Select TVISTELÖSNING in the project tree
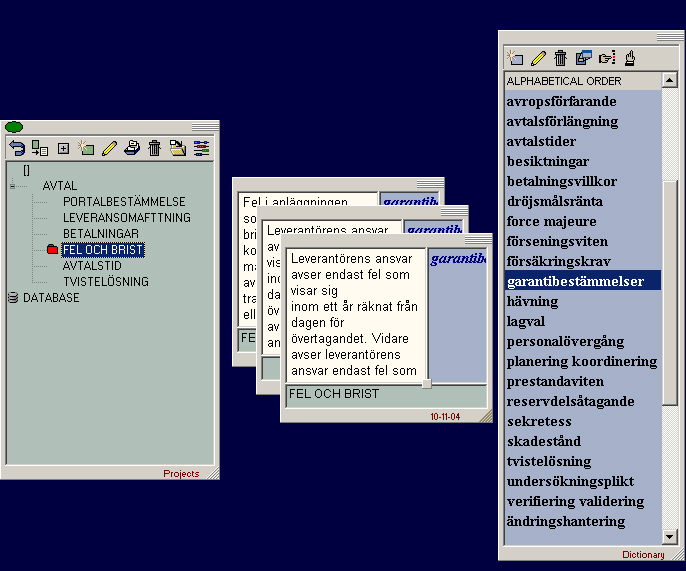 coord(105,281)
